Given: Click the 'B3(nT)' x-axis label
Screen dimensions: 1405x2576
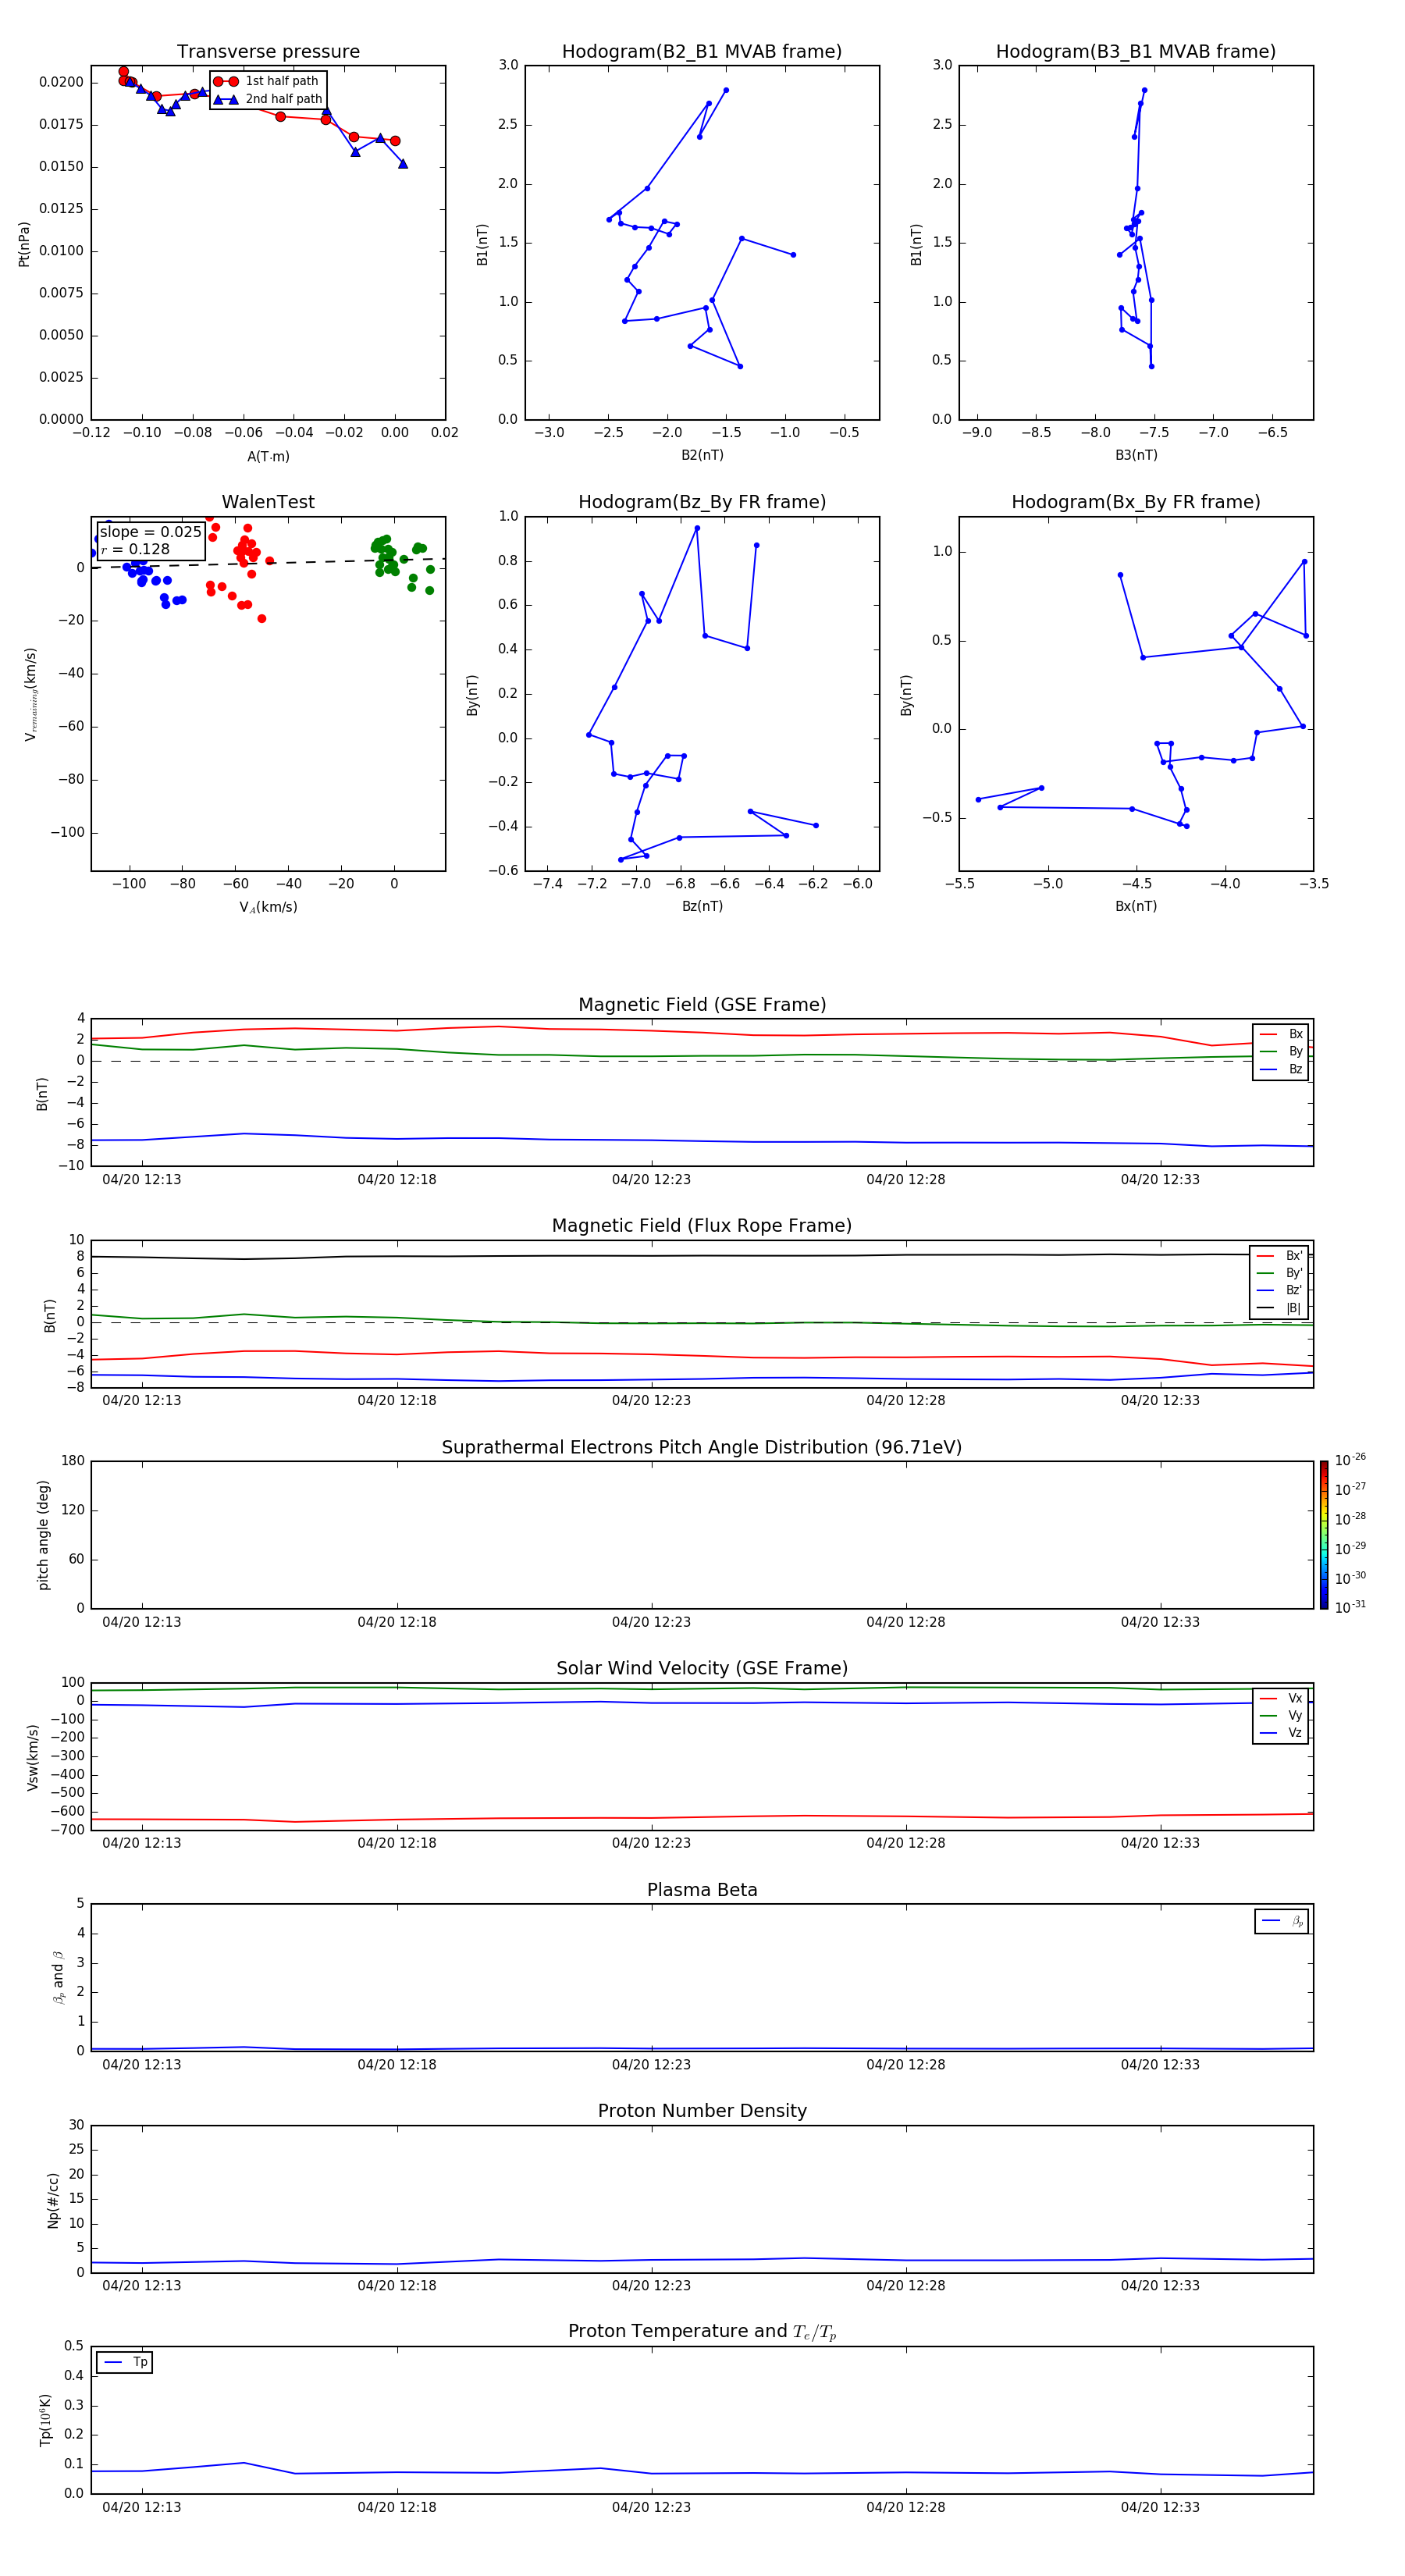Looking at the screenshot, I should (x=1136, y=455).
